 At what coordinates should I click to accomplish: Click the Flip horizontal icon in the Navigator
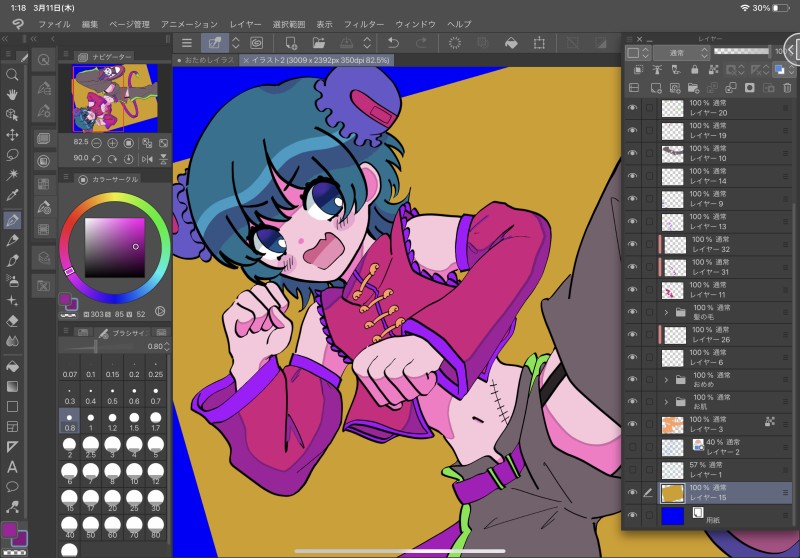[x=147, y=159]
